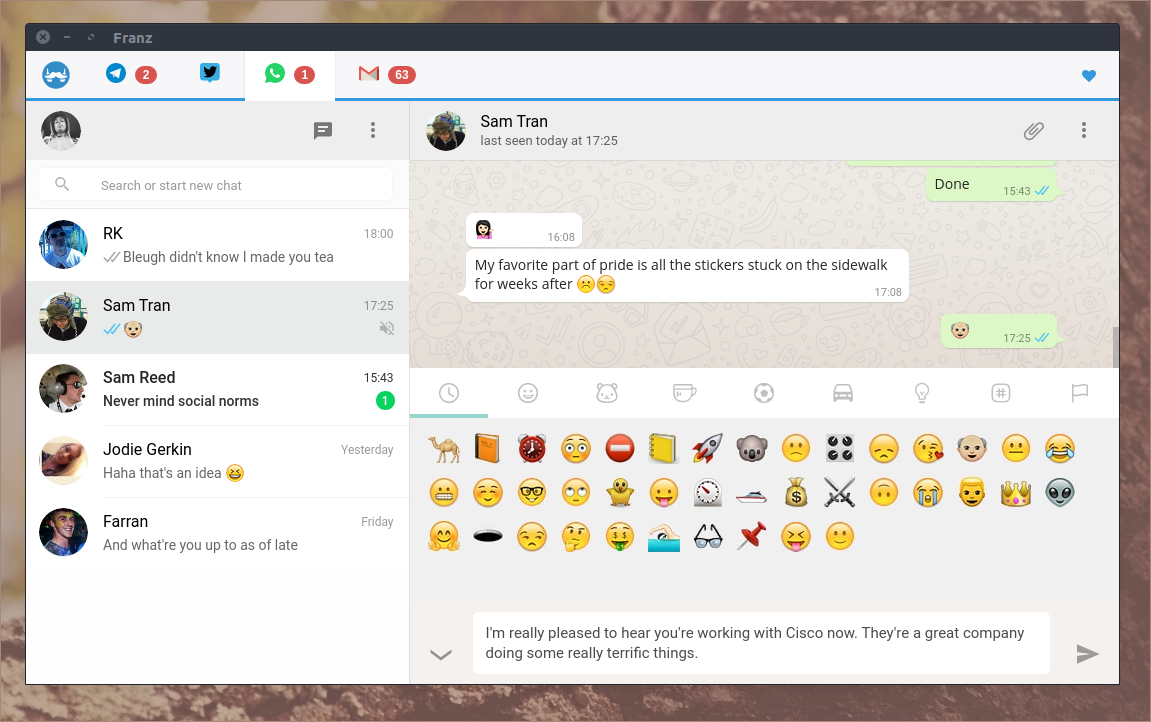Click the Franz heart icon
Image resolution: width=1151 pixels, height=722 pixels.
point(1088,75)
